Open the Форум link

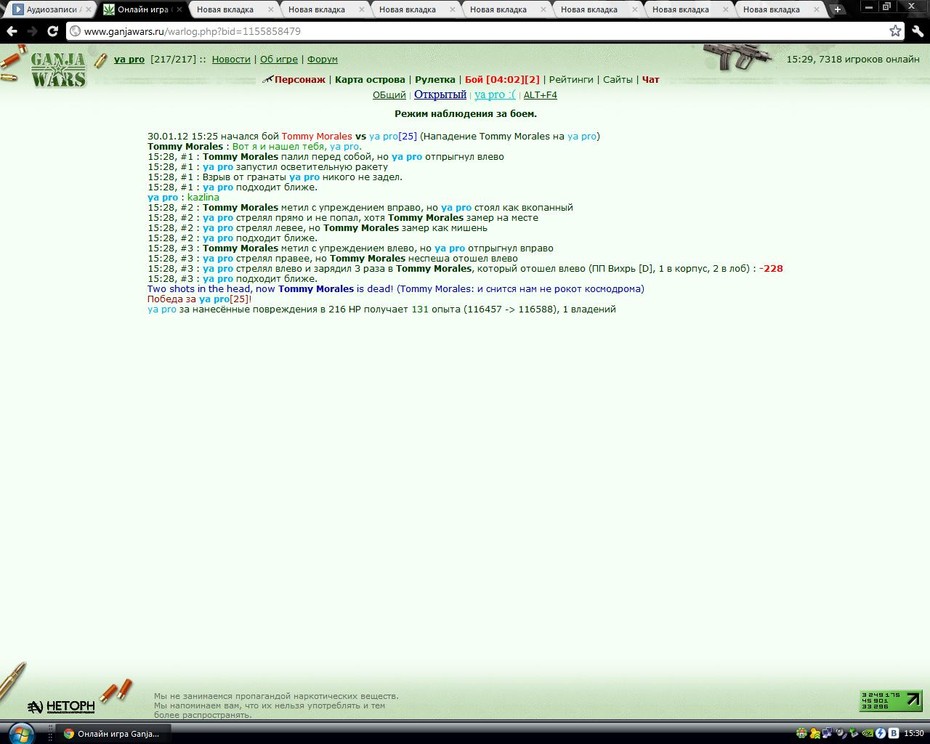(322, 59)
